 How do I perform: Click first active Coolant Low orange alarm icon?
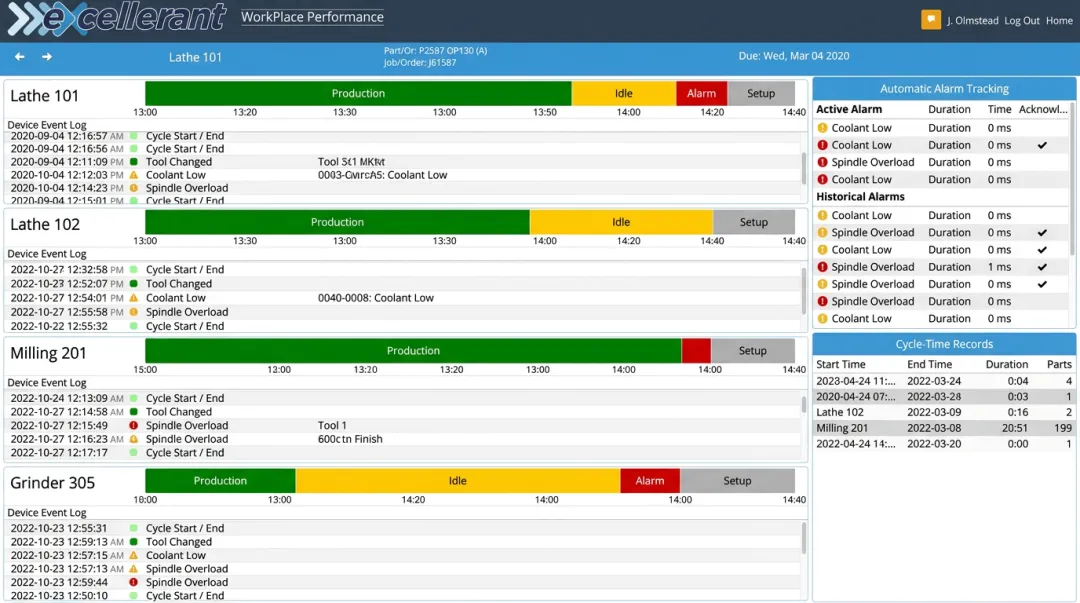coord(822,127)
